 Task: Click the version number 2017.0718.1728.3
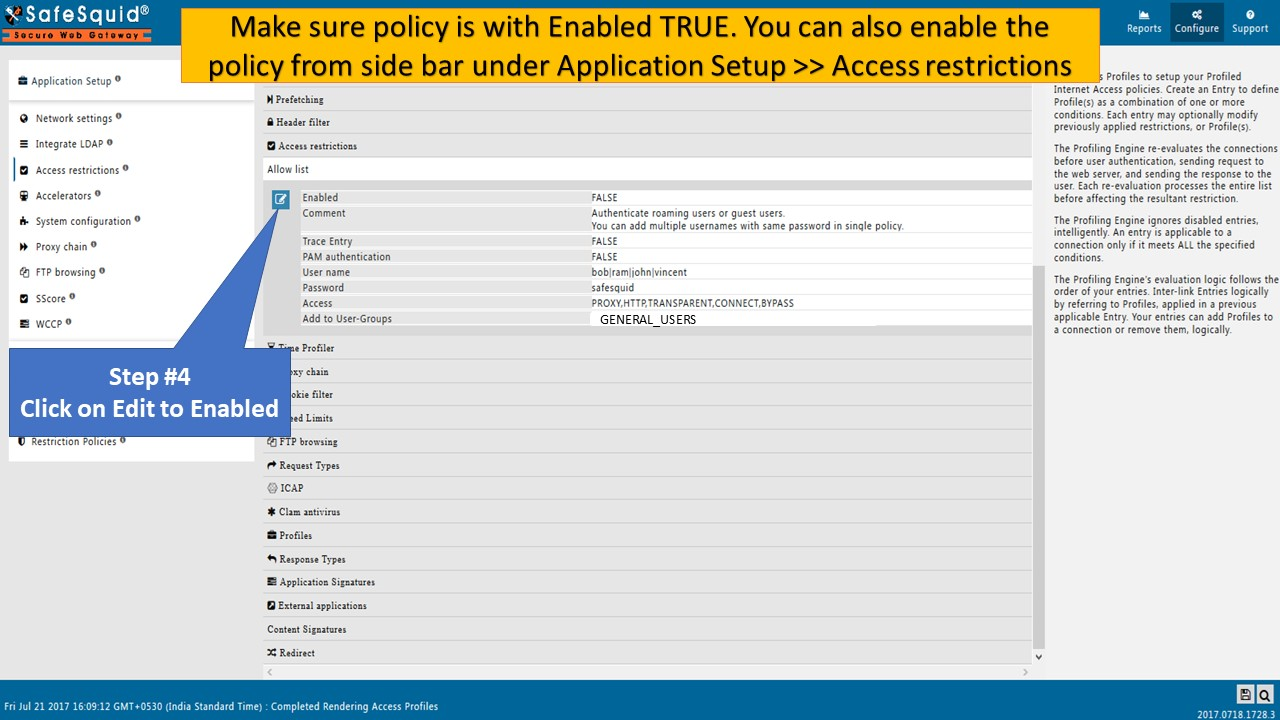click(x=1236, y=713)
